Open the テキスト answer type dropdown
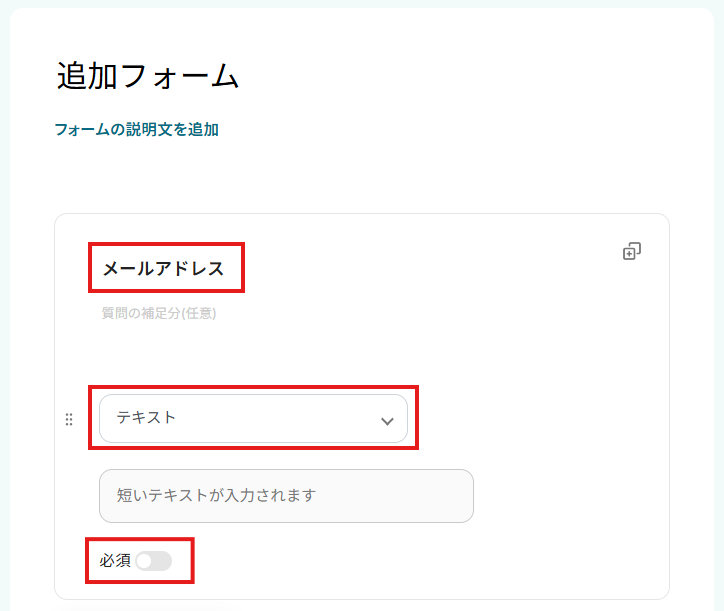 253,419
